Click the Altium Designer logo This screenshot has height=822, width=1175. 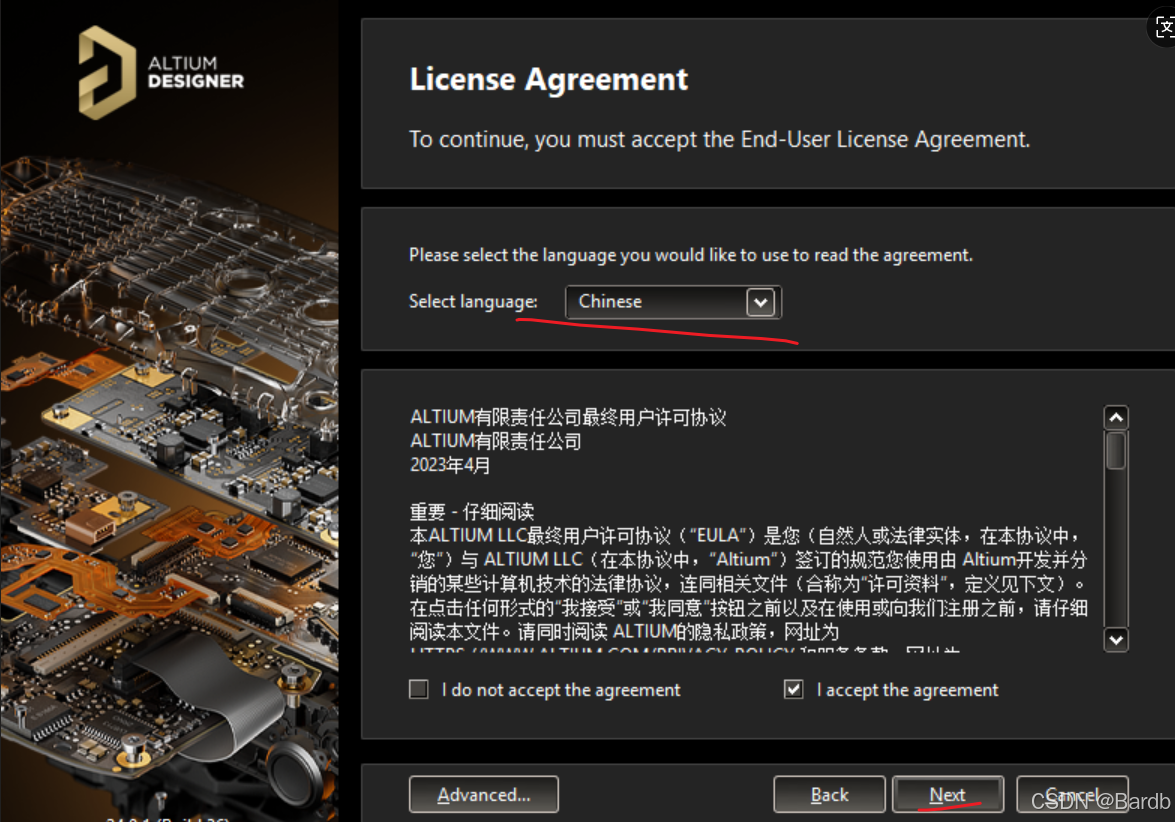[x=161, y=73]
